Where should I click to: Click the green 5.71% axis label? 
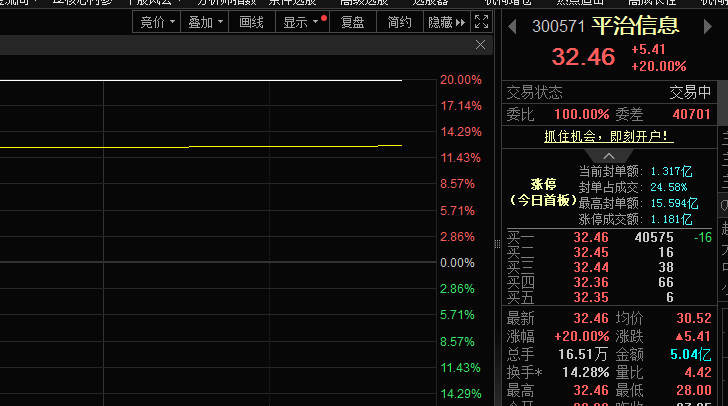(457, 315)
